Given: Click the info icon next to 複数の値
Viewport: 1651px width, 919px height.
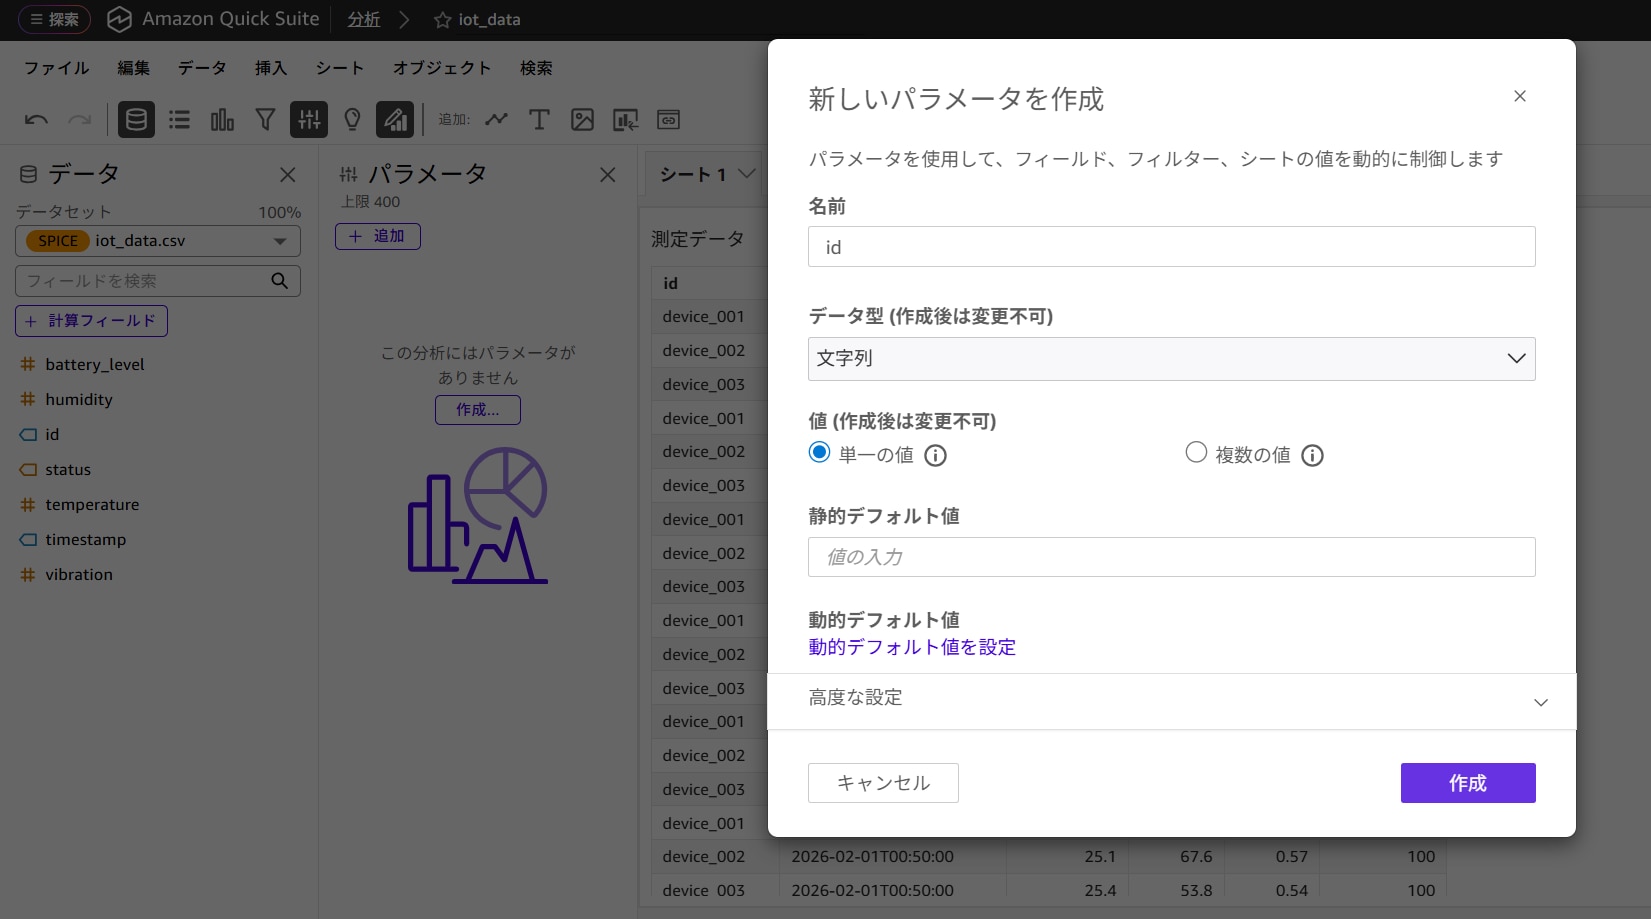Looking at the screenshot, I should pyautogui.click(x=1312, y=455).
